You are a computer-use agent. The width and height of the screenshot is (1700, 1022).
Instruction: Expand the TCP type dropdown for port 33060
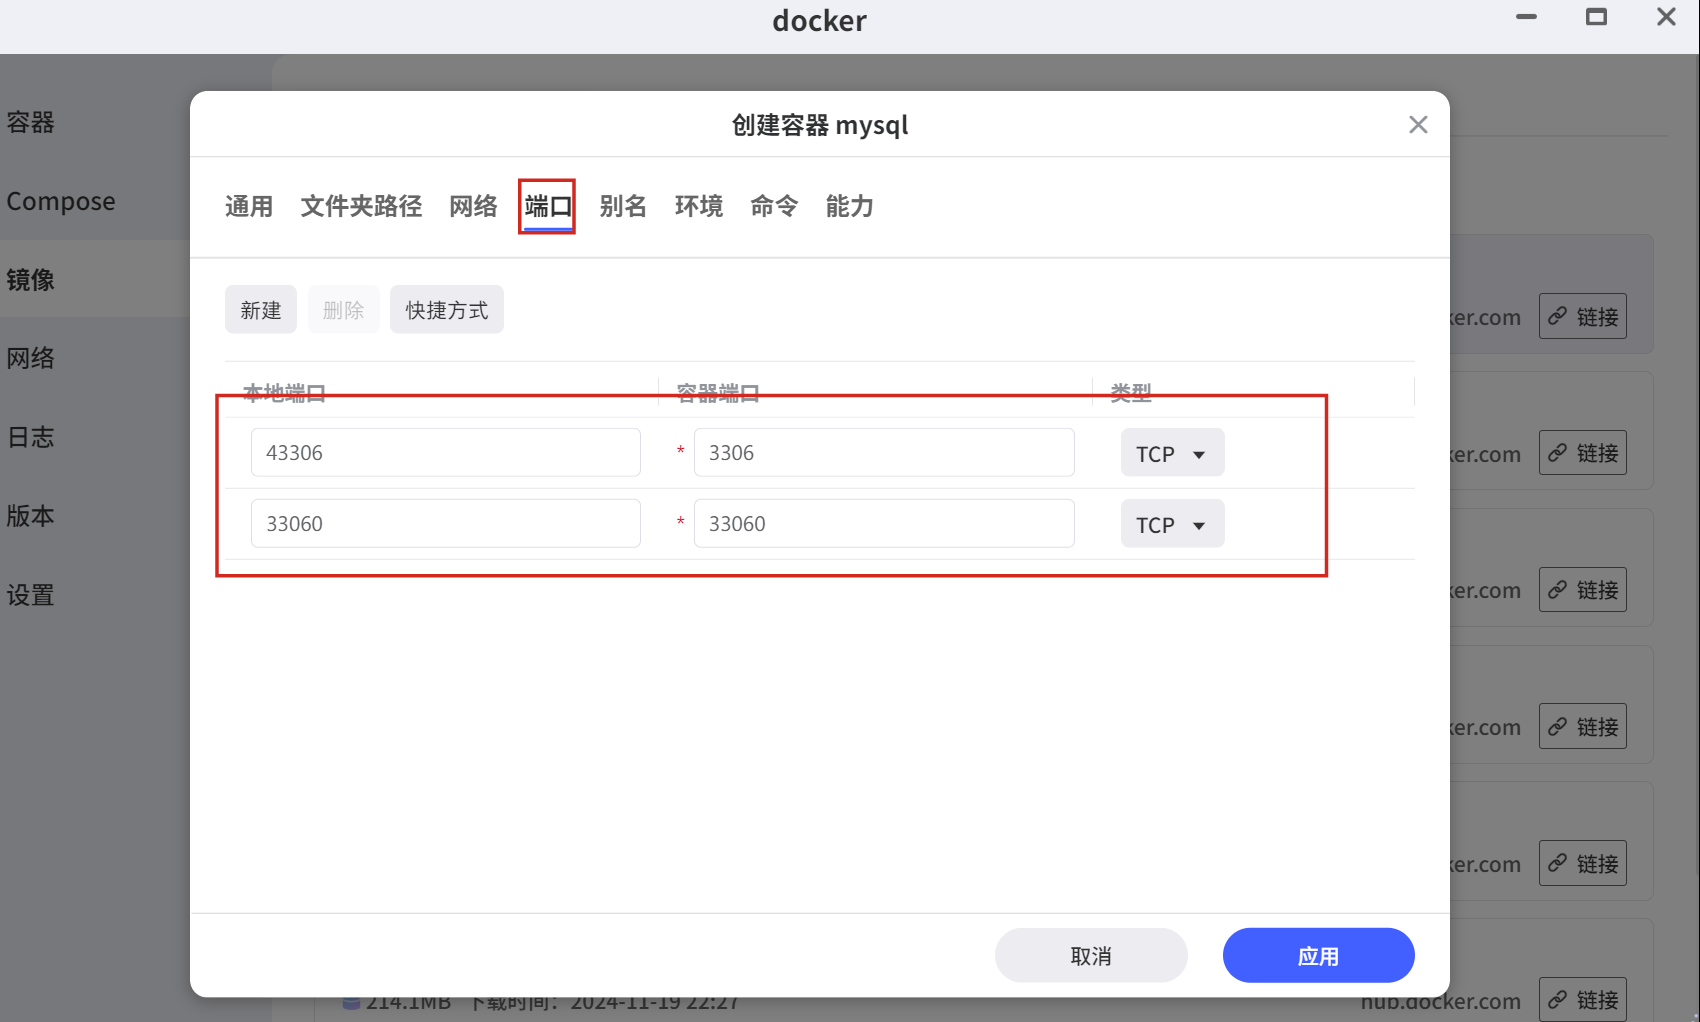point(1172,525)
